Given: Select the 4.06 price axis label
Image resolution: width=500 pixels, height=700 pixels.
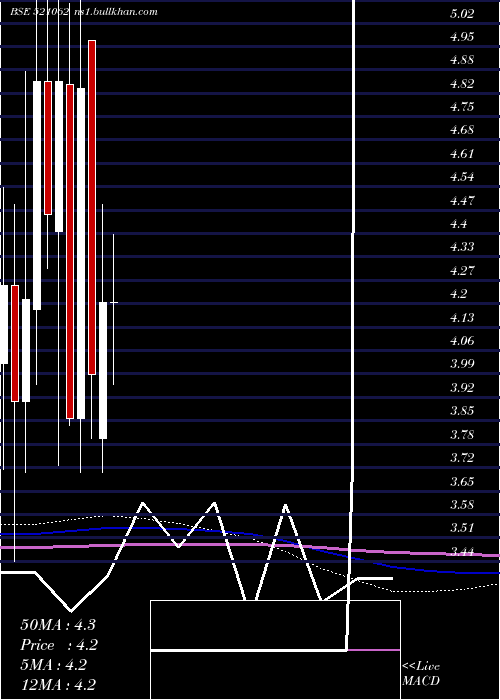Looking at the screenshot, I should point(462,341).
